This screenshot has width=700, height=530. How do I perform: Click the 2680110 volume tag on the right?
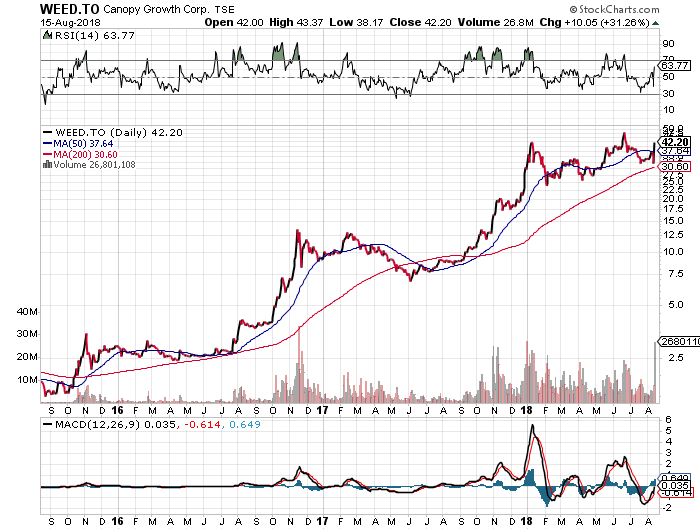coord(680,342)
